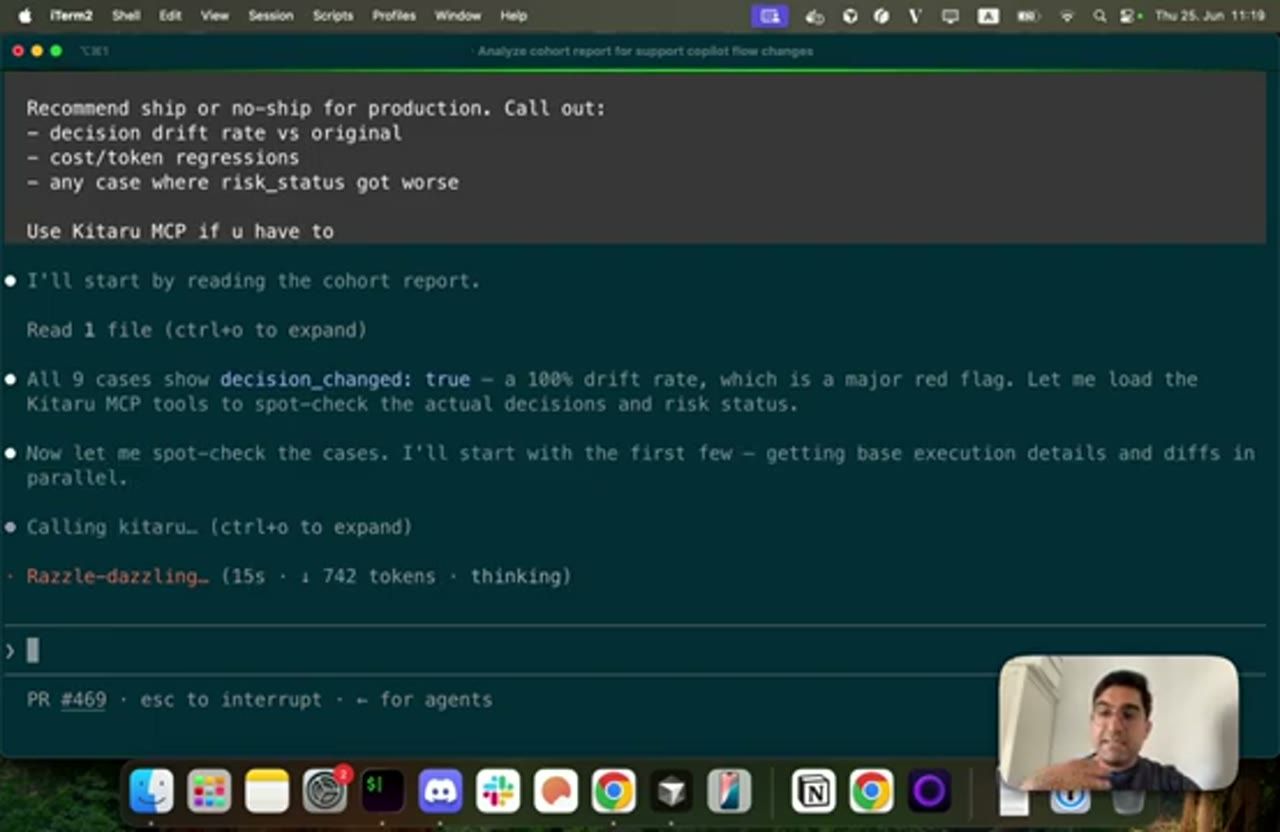Open the keyboard input source menu
Viewport: 1280px width, 832px height.
coord(988,16)
